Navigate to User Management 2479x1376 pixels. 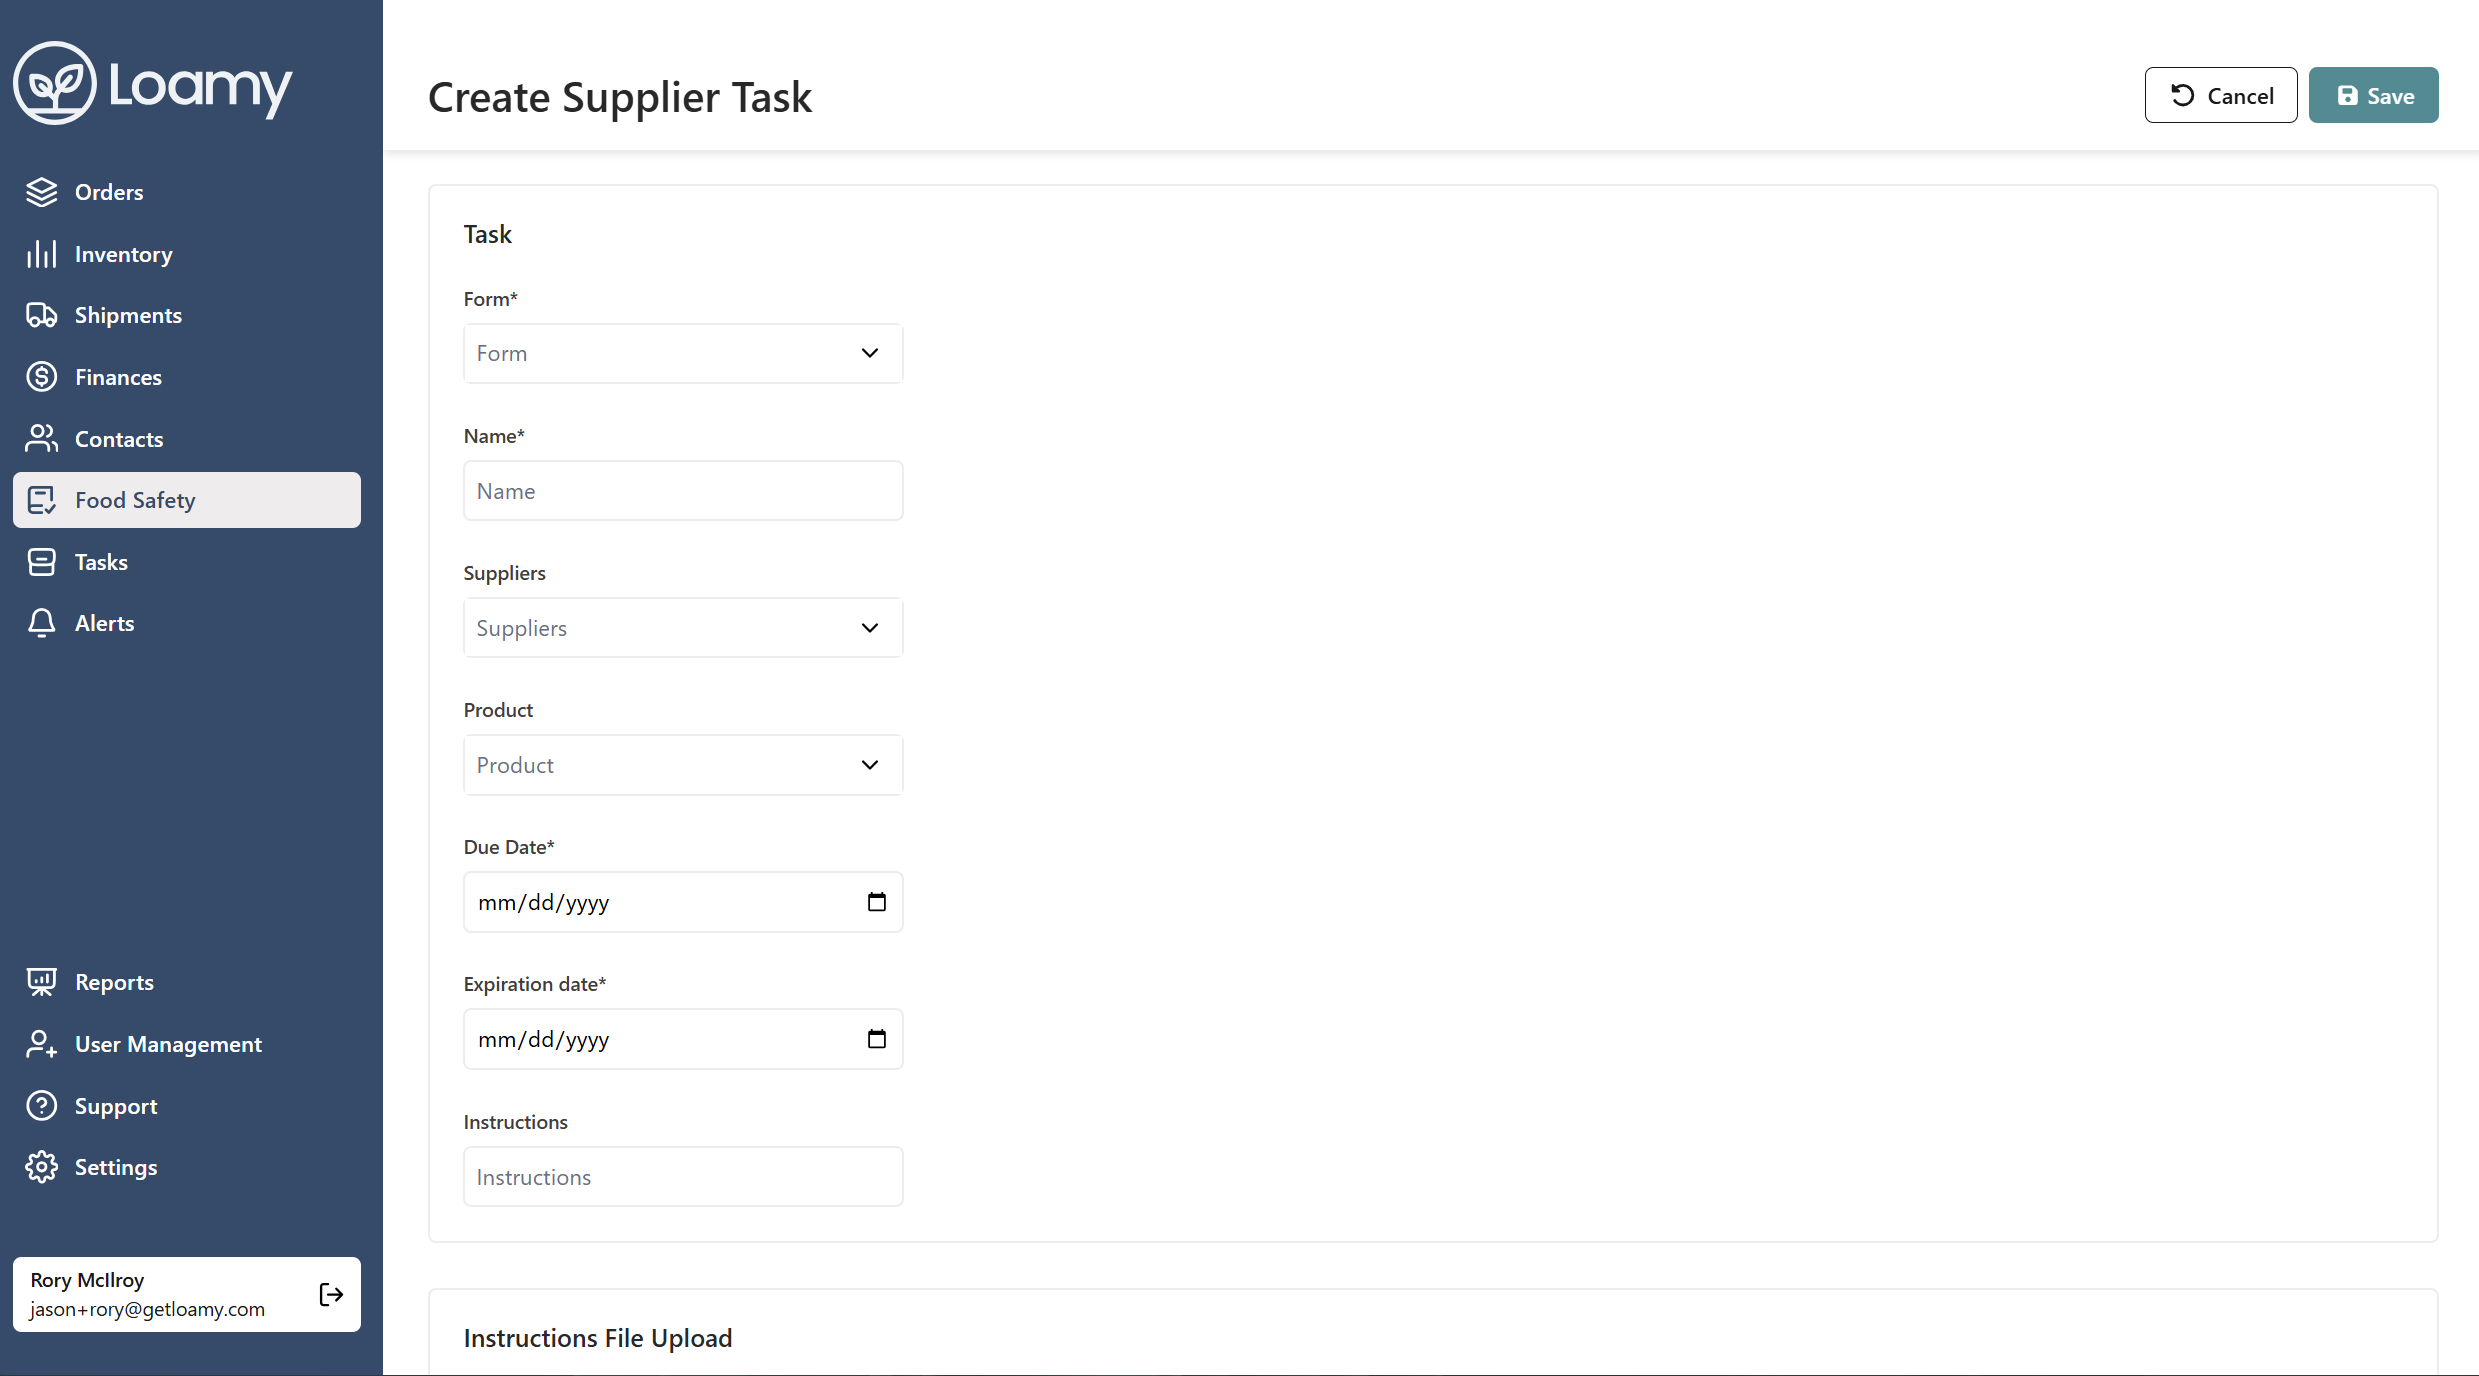(168, 1044)
